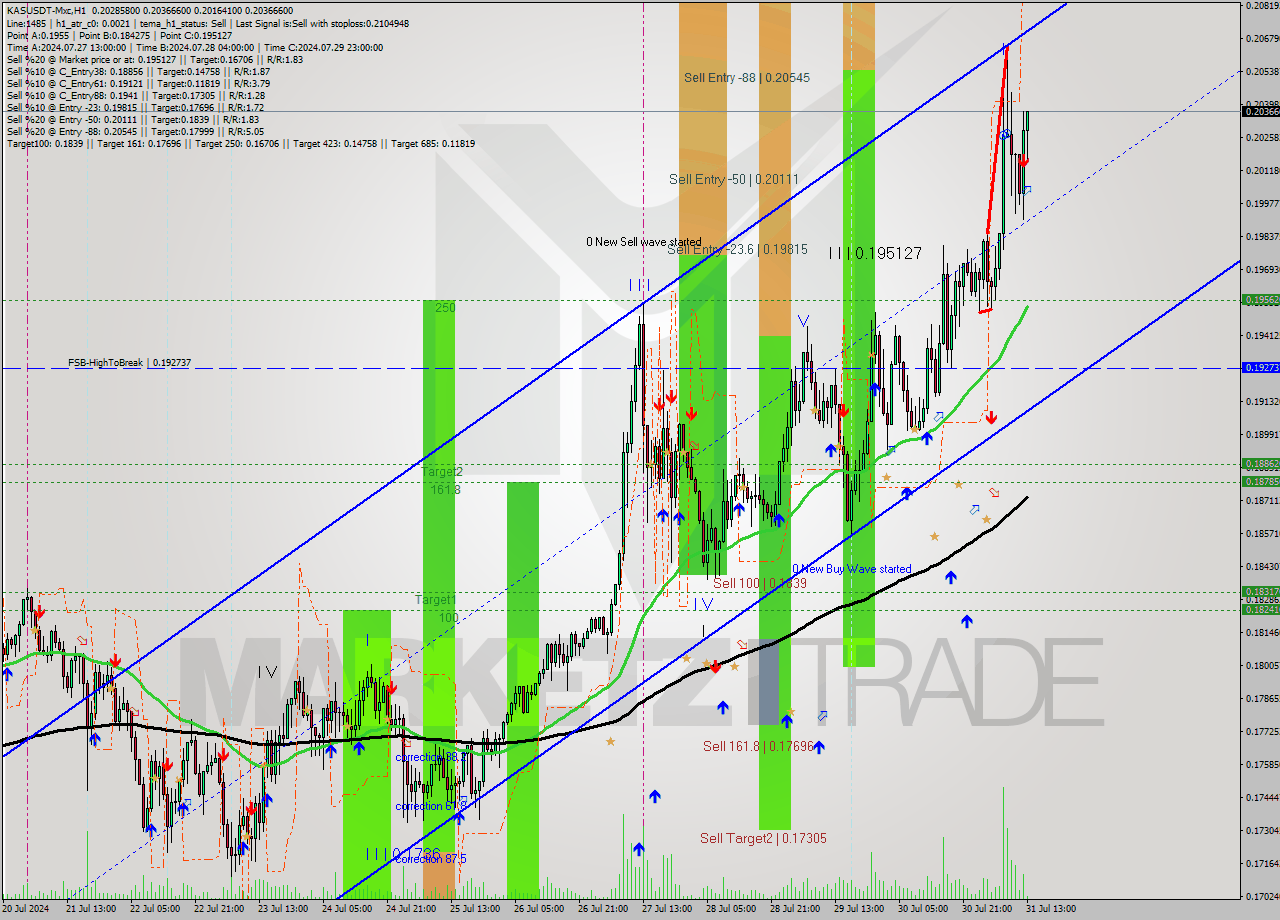1280x920 pixels.
Task: Click the 0.17725 price axis value
Action: [1262, 731]
